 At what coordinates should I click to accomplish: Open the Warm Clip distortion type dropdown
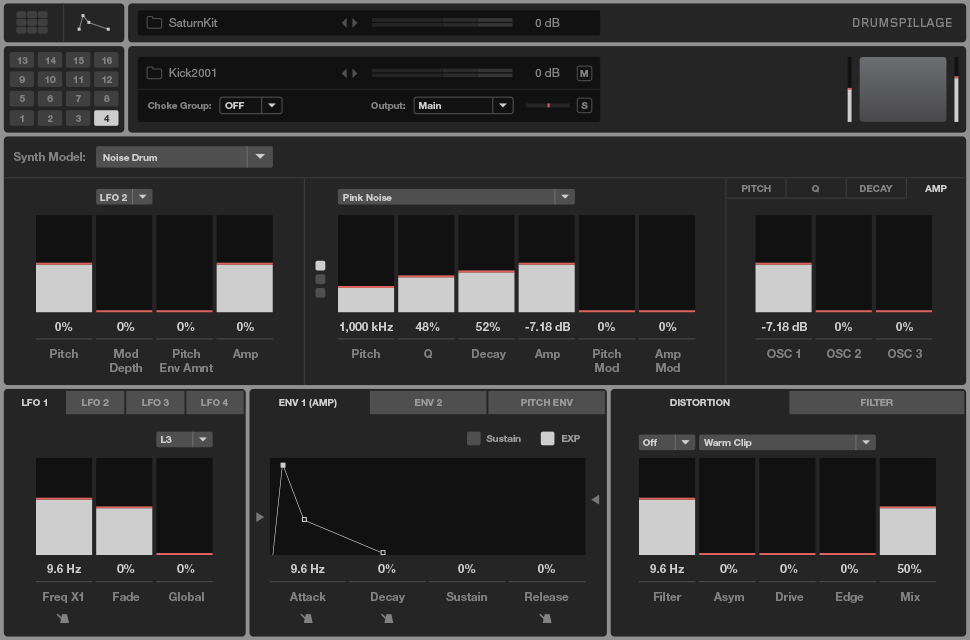coord(787,442)
